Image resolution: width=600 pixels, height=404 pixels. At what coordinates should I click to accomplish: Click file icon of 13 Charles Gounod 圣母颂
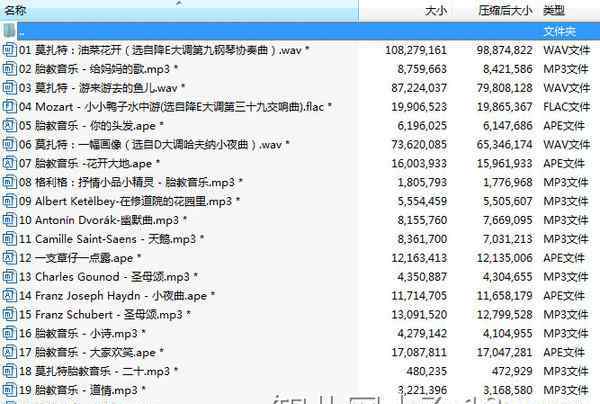click(x=10, y=277)
